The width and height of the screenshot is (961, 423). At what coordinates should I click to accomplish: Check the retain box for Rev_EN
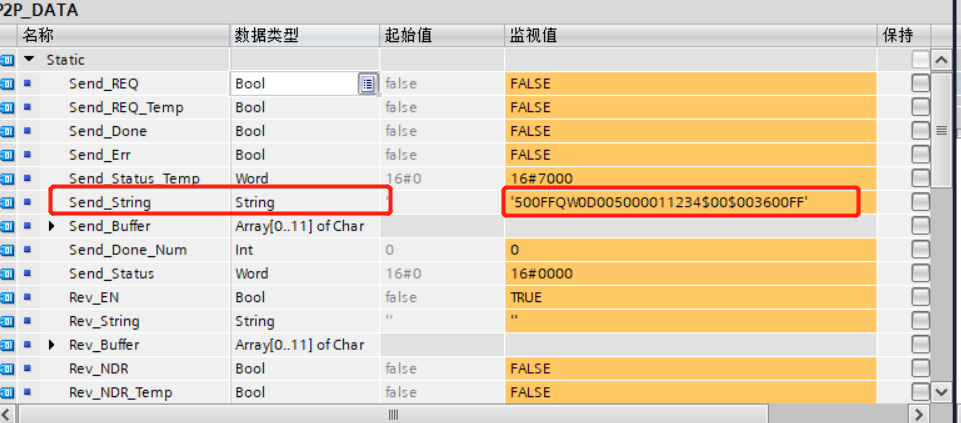[920, 298]
